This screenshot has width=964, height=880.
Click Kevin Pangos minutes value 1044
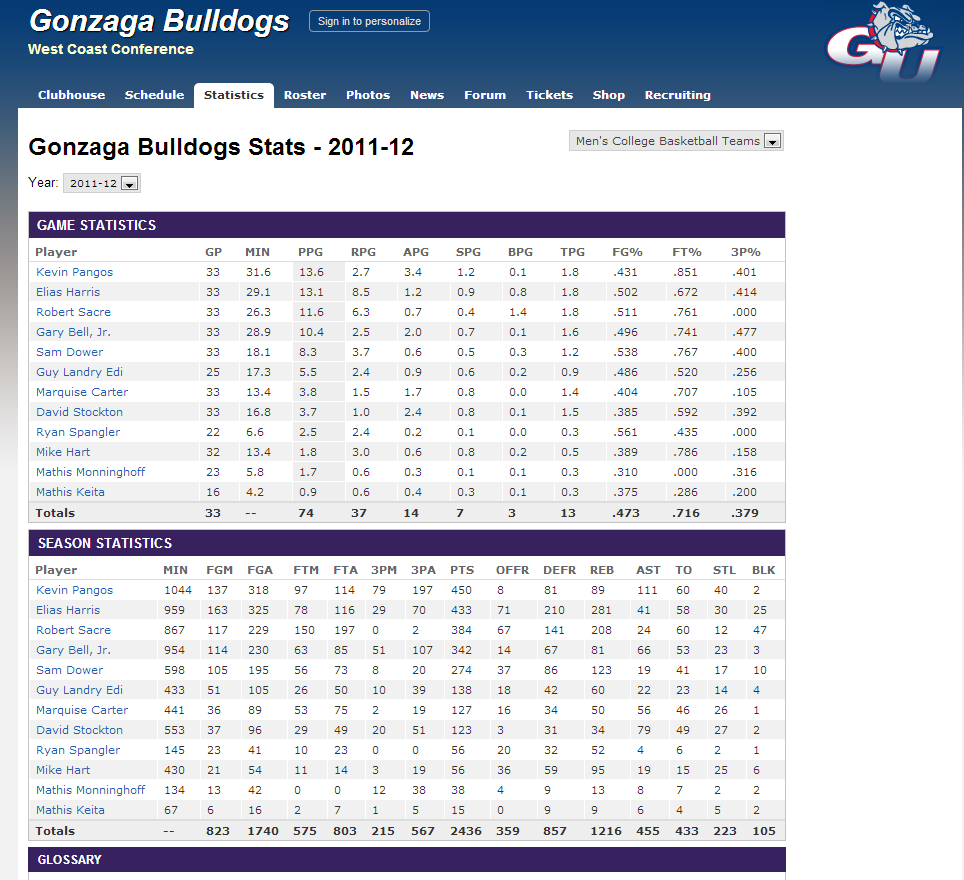pyautogui.click(x=178, y=590)
